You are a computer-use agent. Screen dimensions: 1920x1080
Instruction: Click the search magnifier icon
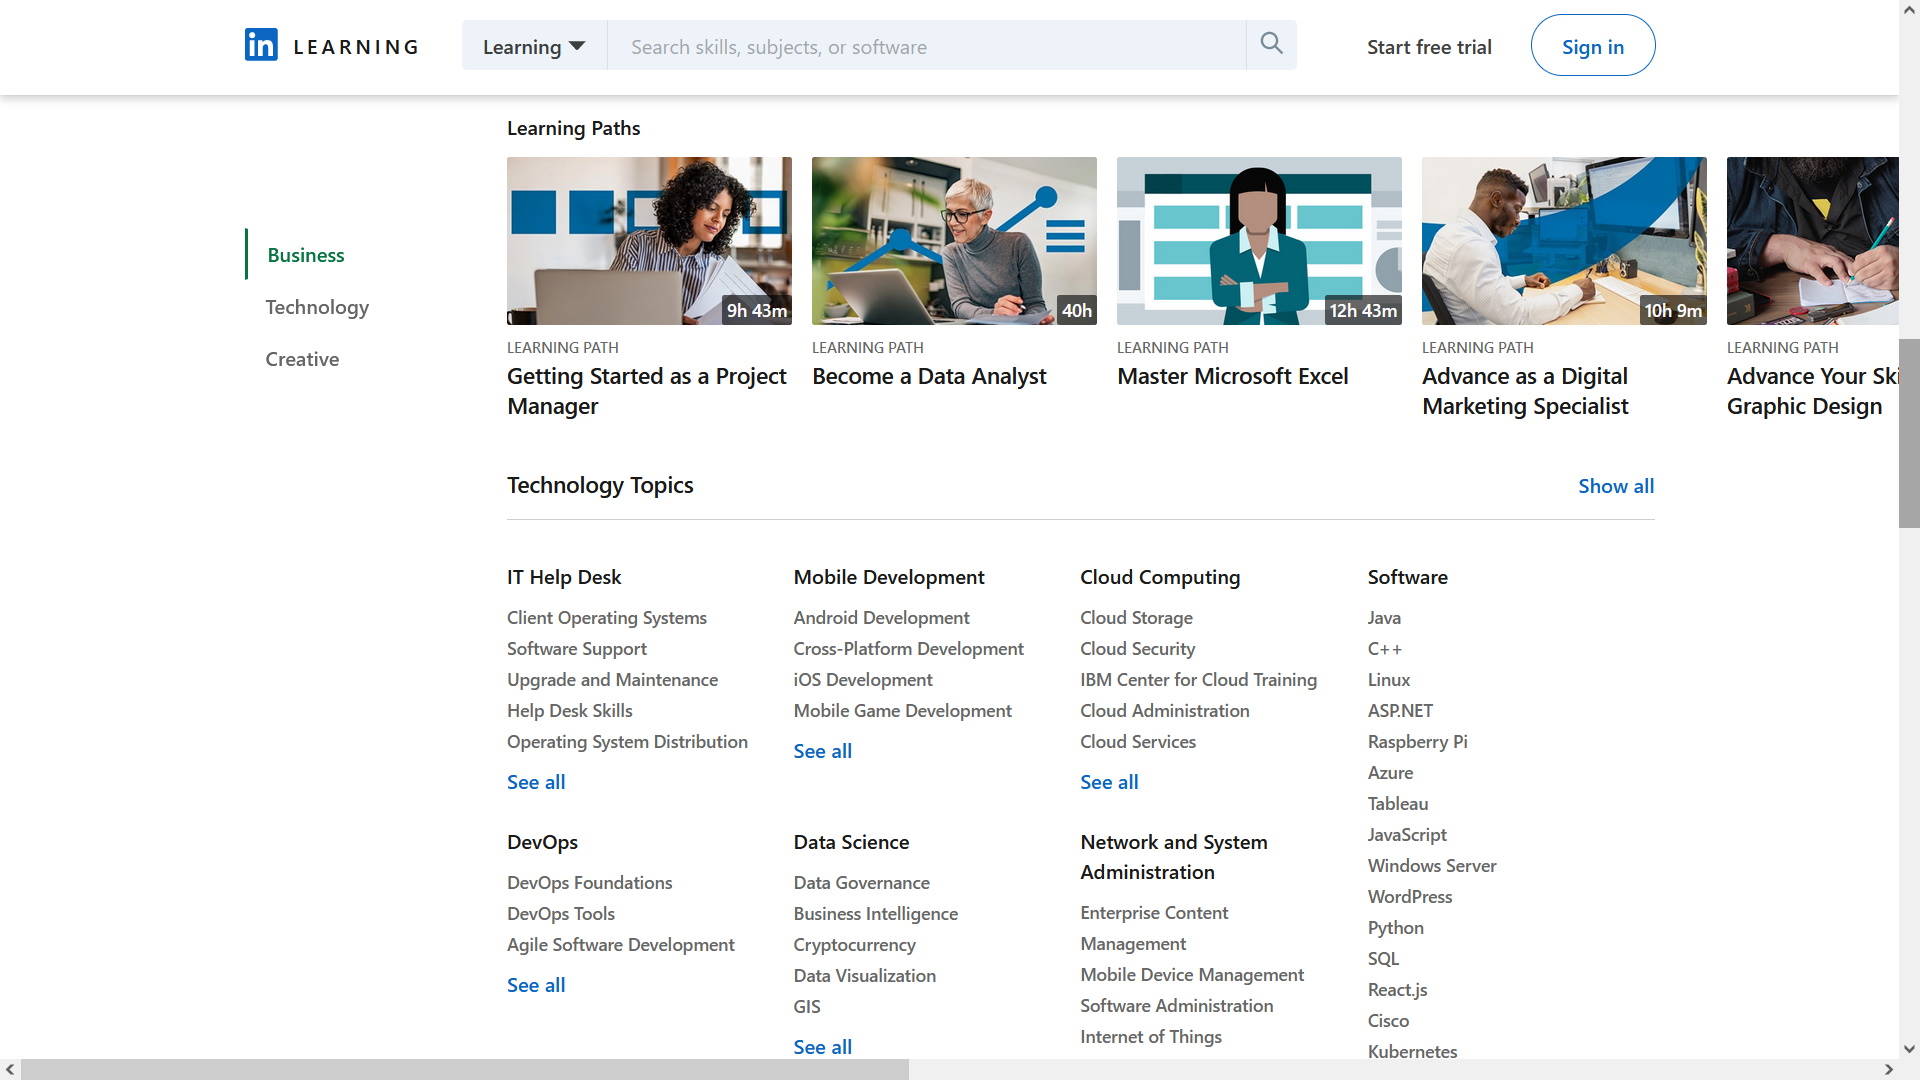[1271, 44]
